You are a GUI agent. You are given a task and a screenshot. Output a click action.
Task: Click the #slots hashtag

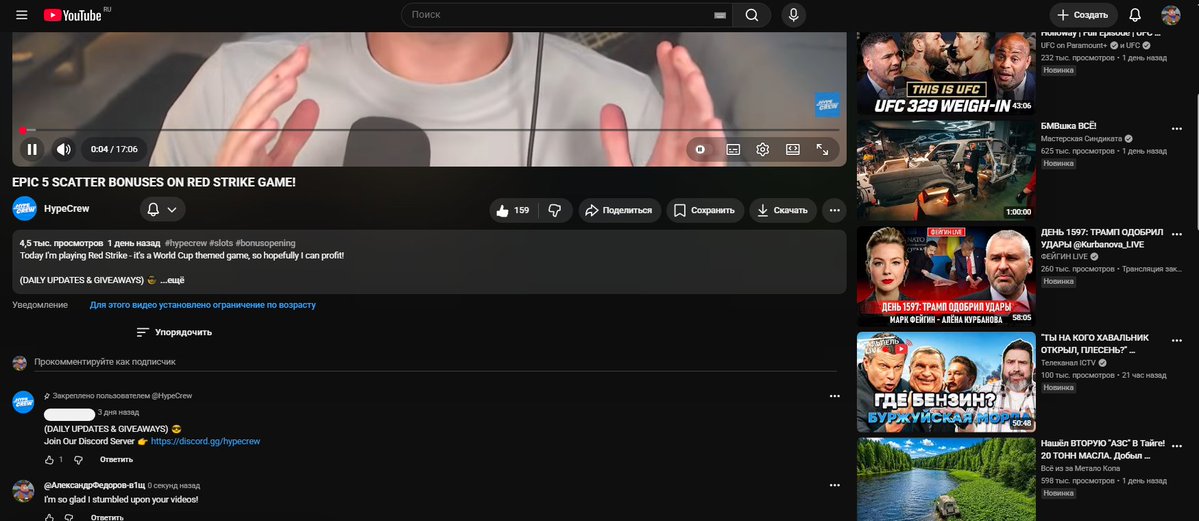[x=220, y=243]
